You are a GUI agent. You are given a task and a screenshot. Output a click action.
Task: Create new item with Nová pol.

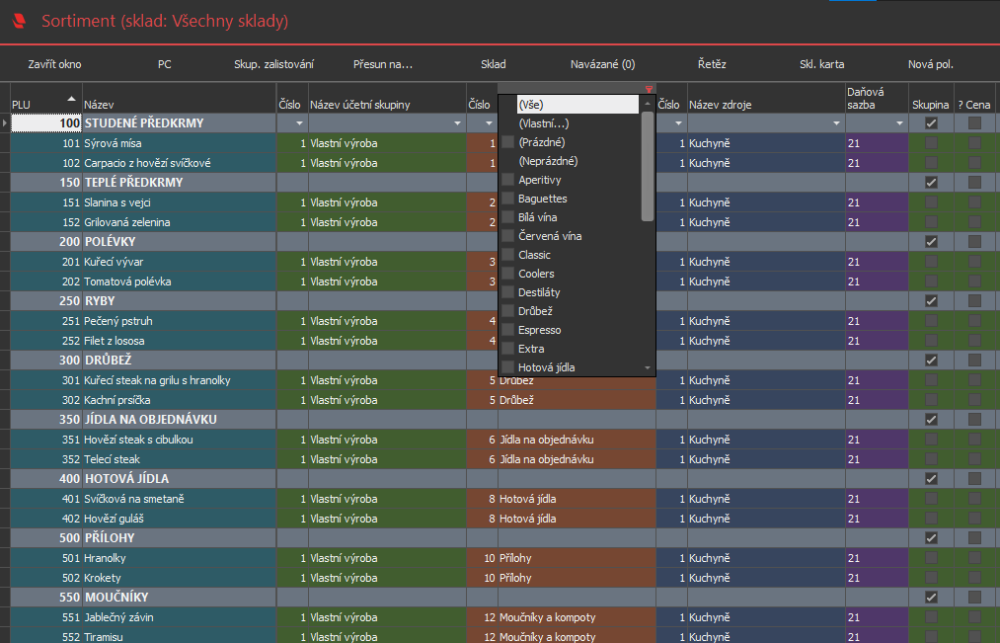click(930, 64)
